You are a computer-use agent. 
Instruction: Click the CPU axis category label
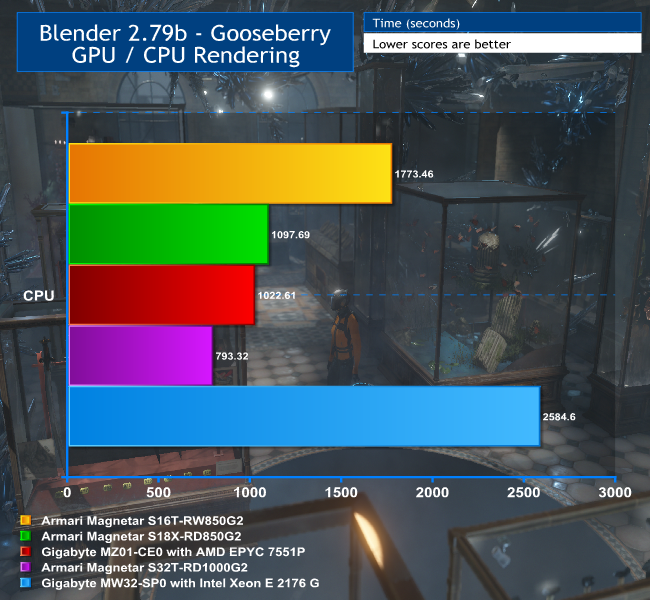pyautogui.click(x=39, y=296)
